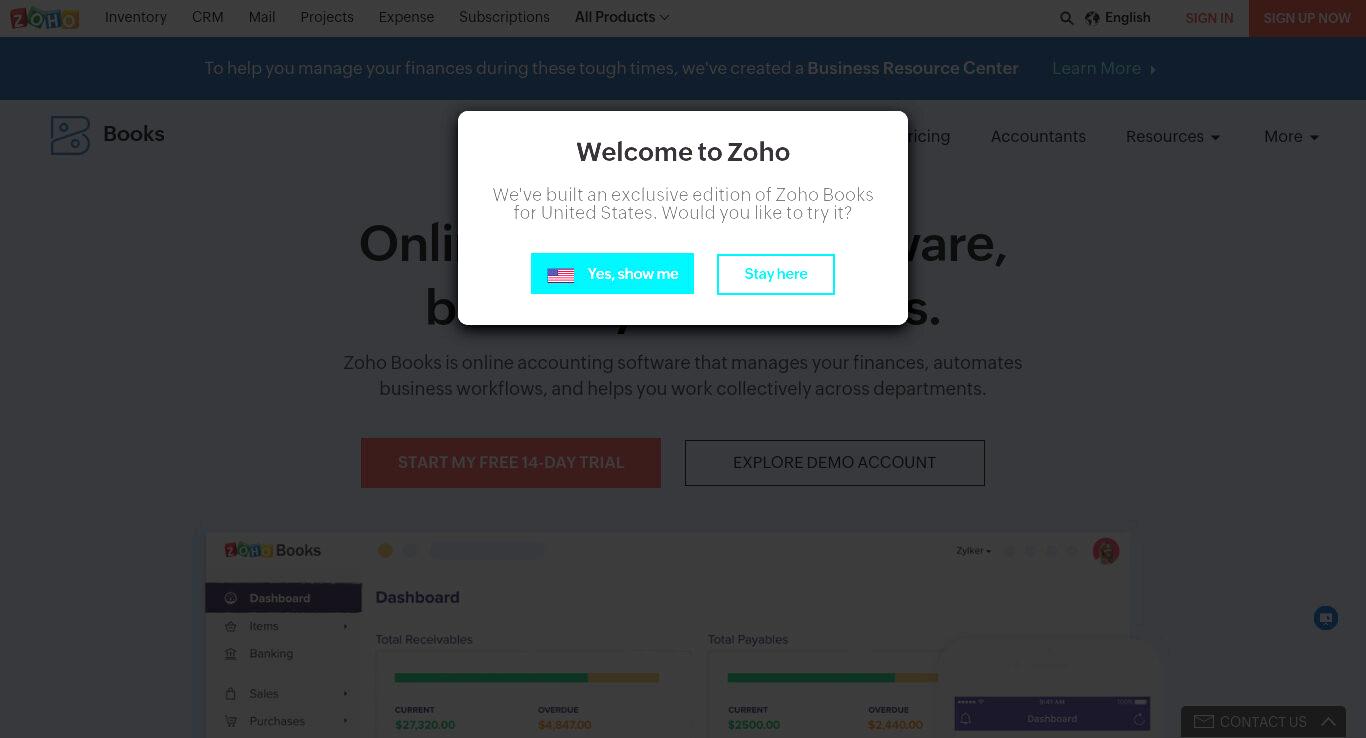Screen dimensions: 1366x738
Task: Click the Banking icon in preview sidebar
Action: coord(231,654)
